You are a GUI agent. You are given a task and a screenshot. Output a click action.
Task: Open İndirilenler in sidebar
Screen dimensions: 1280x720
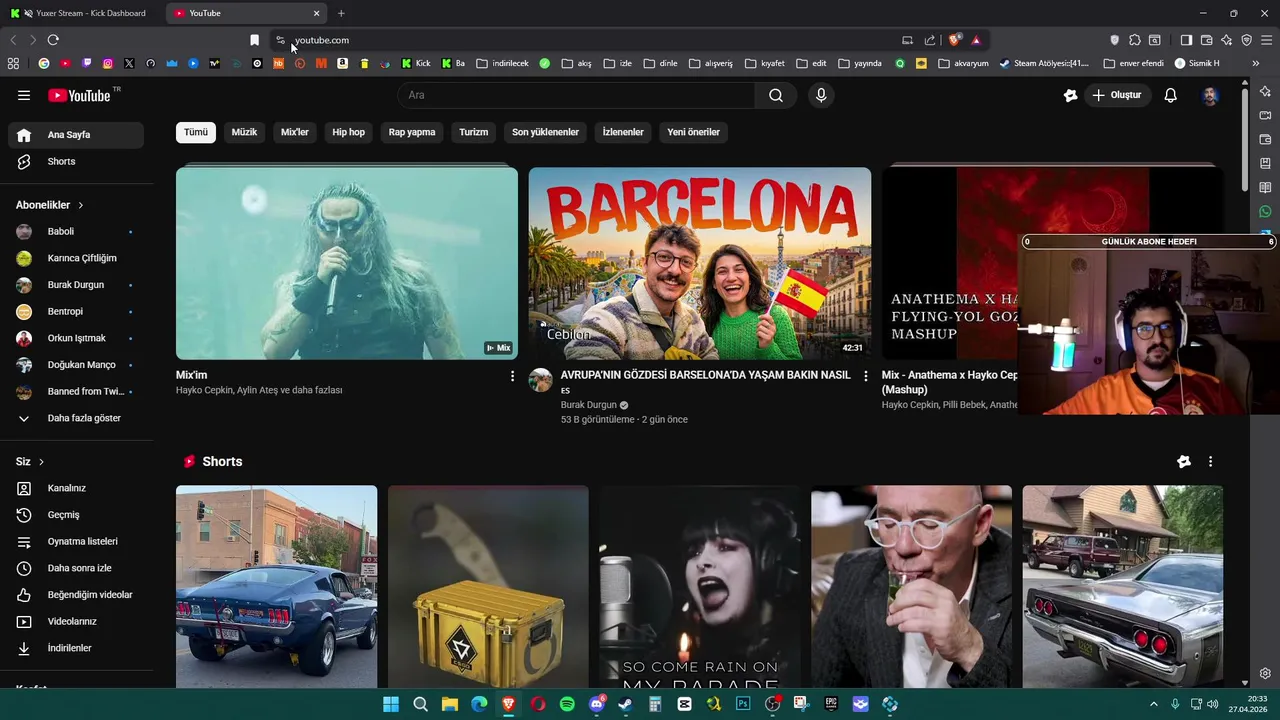tap(76, 648)
